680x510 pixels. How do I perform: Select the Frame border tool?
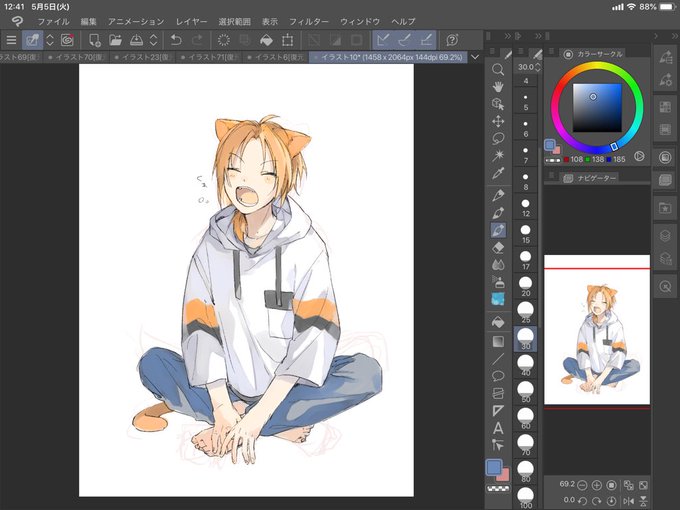(x=498, y=393)
